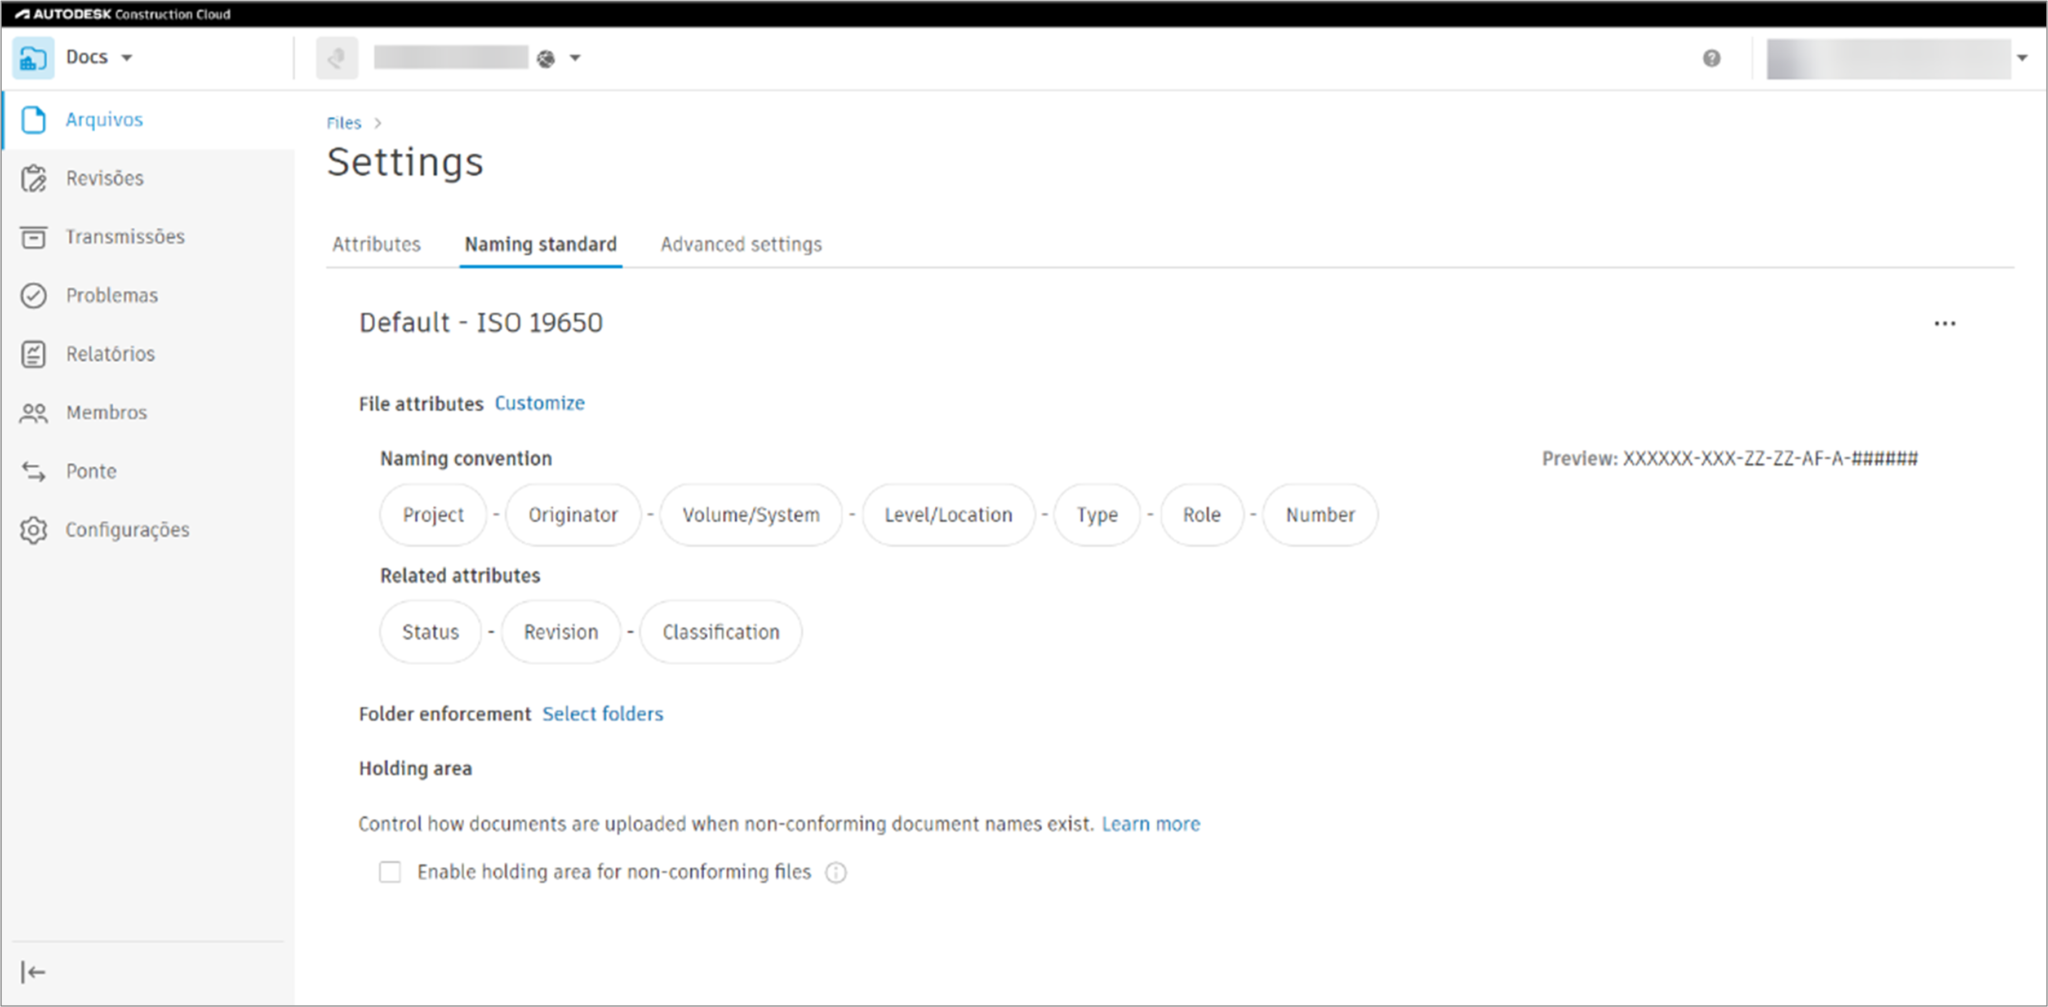The width and height of the screenshot is (2048, 1007).
Task: Open the Relatórios panel
Action: coord(110,353)
